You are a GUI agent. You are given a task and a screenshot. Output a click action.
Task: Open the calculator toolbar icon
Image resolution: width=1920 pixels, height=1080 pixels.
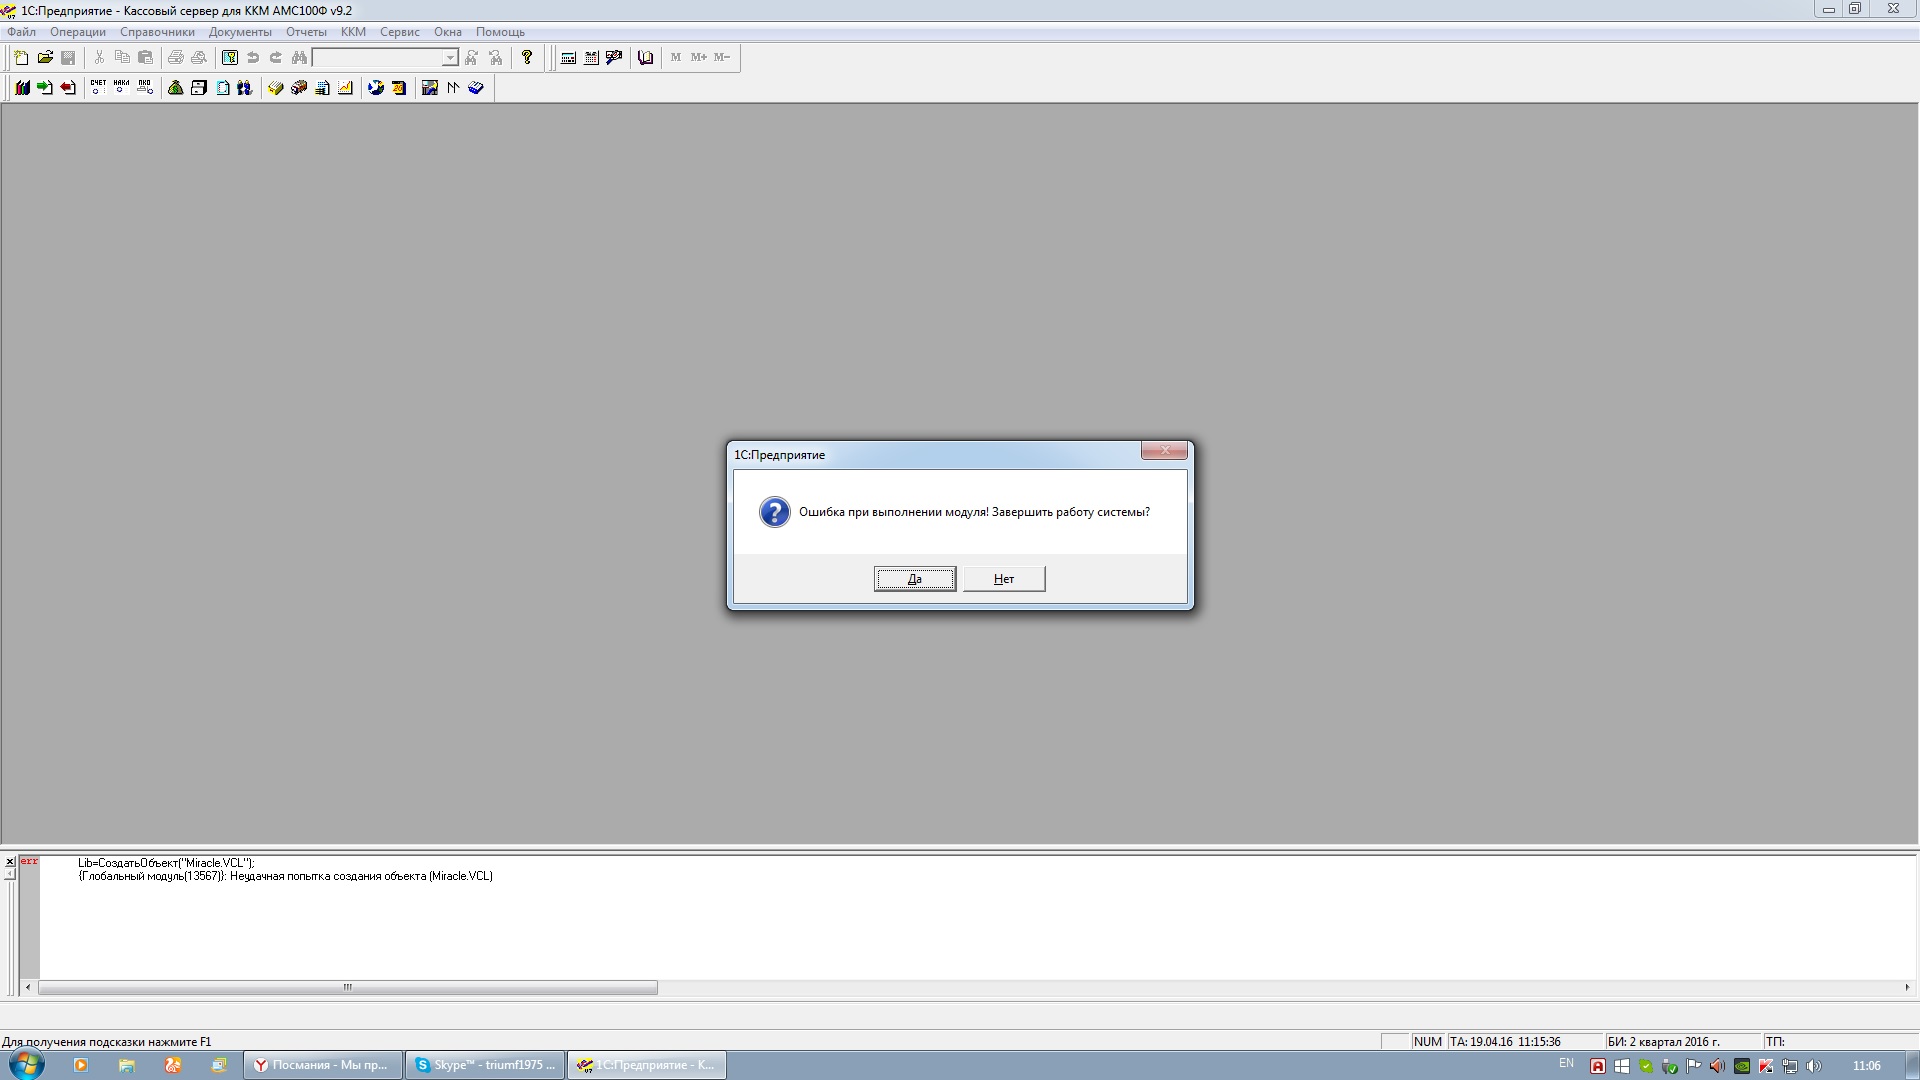coord(568,58)
